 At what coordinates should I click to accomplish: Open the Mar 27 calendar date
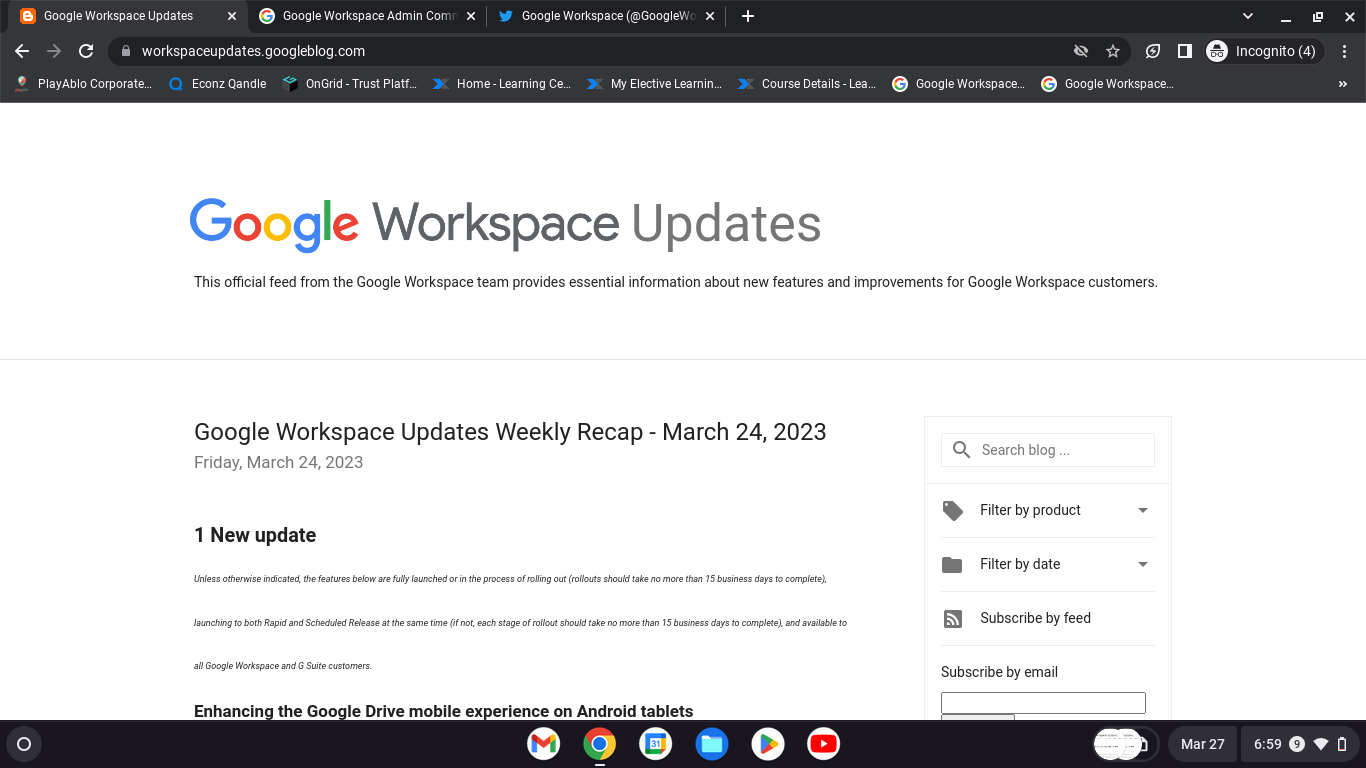coord(1202,744)
